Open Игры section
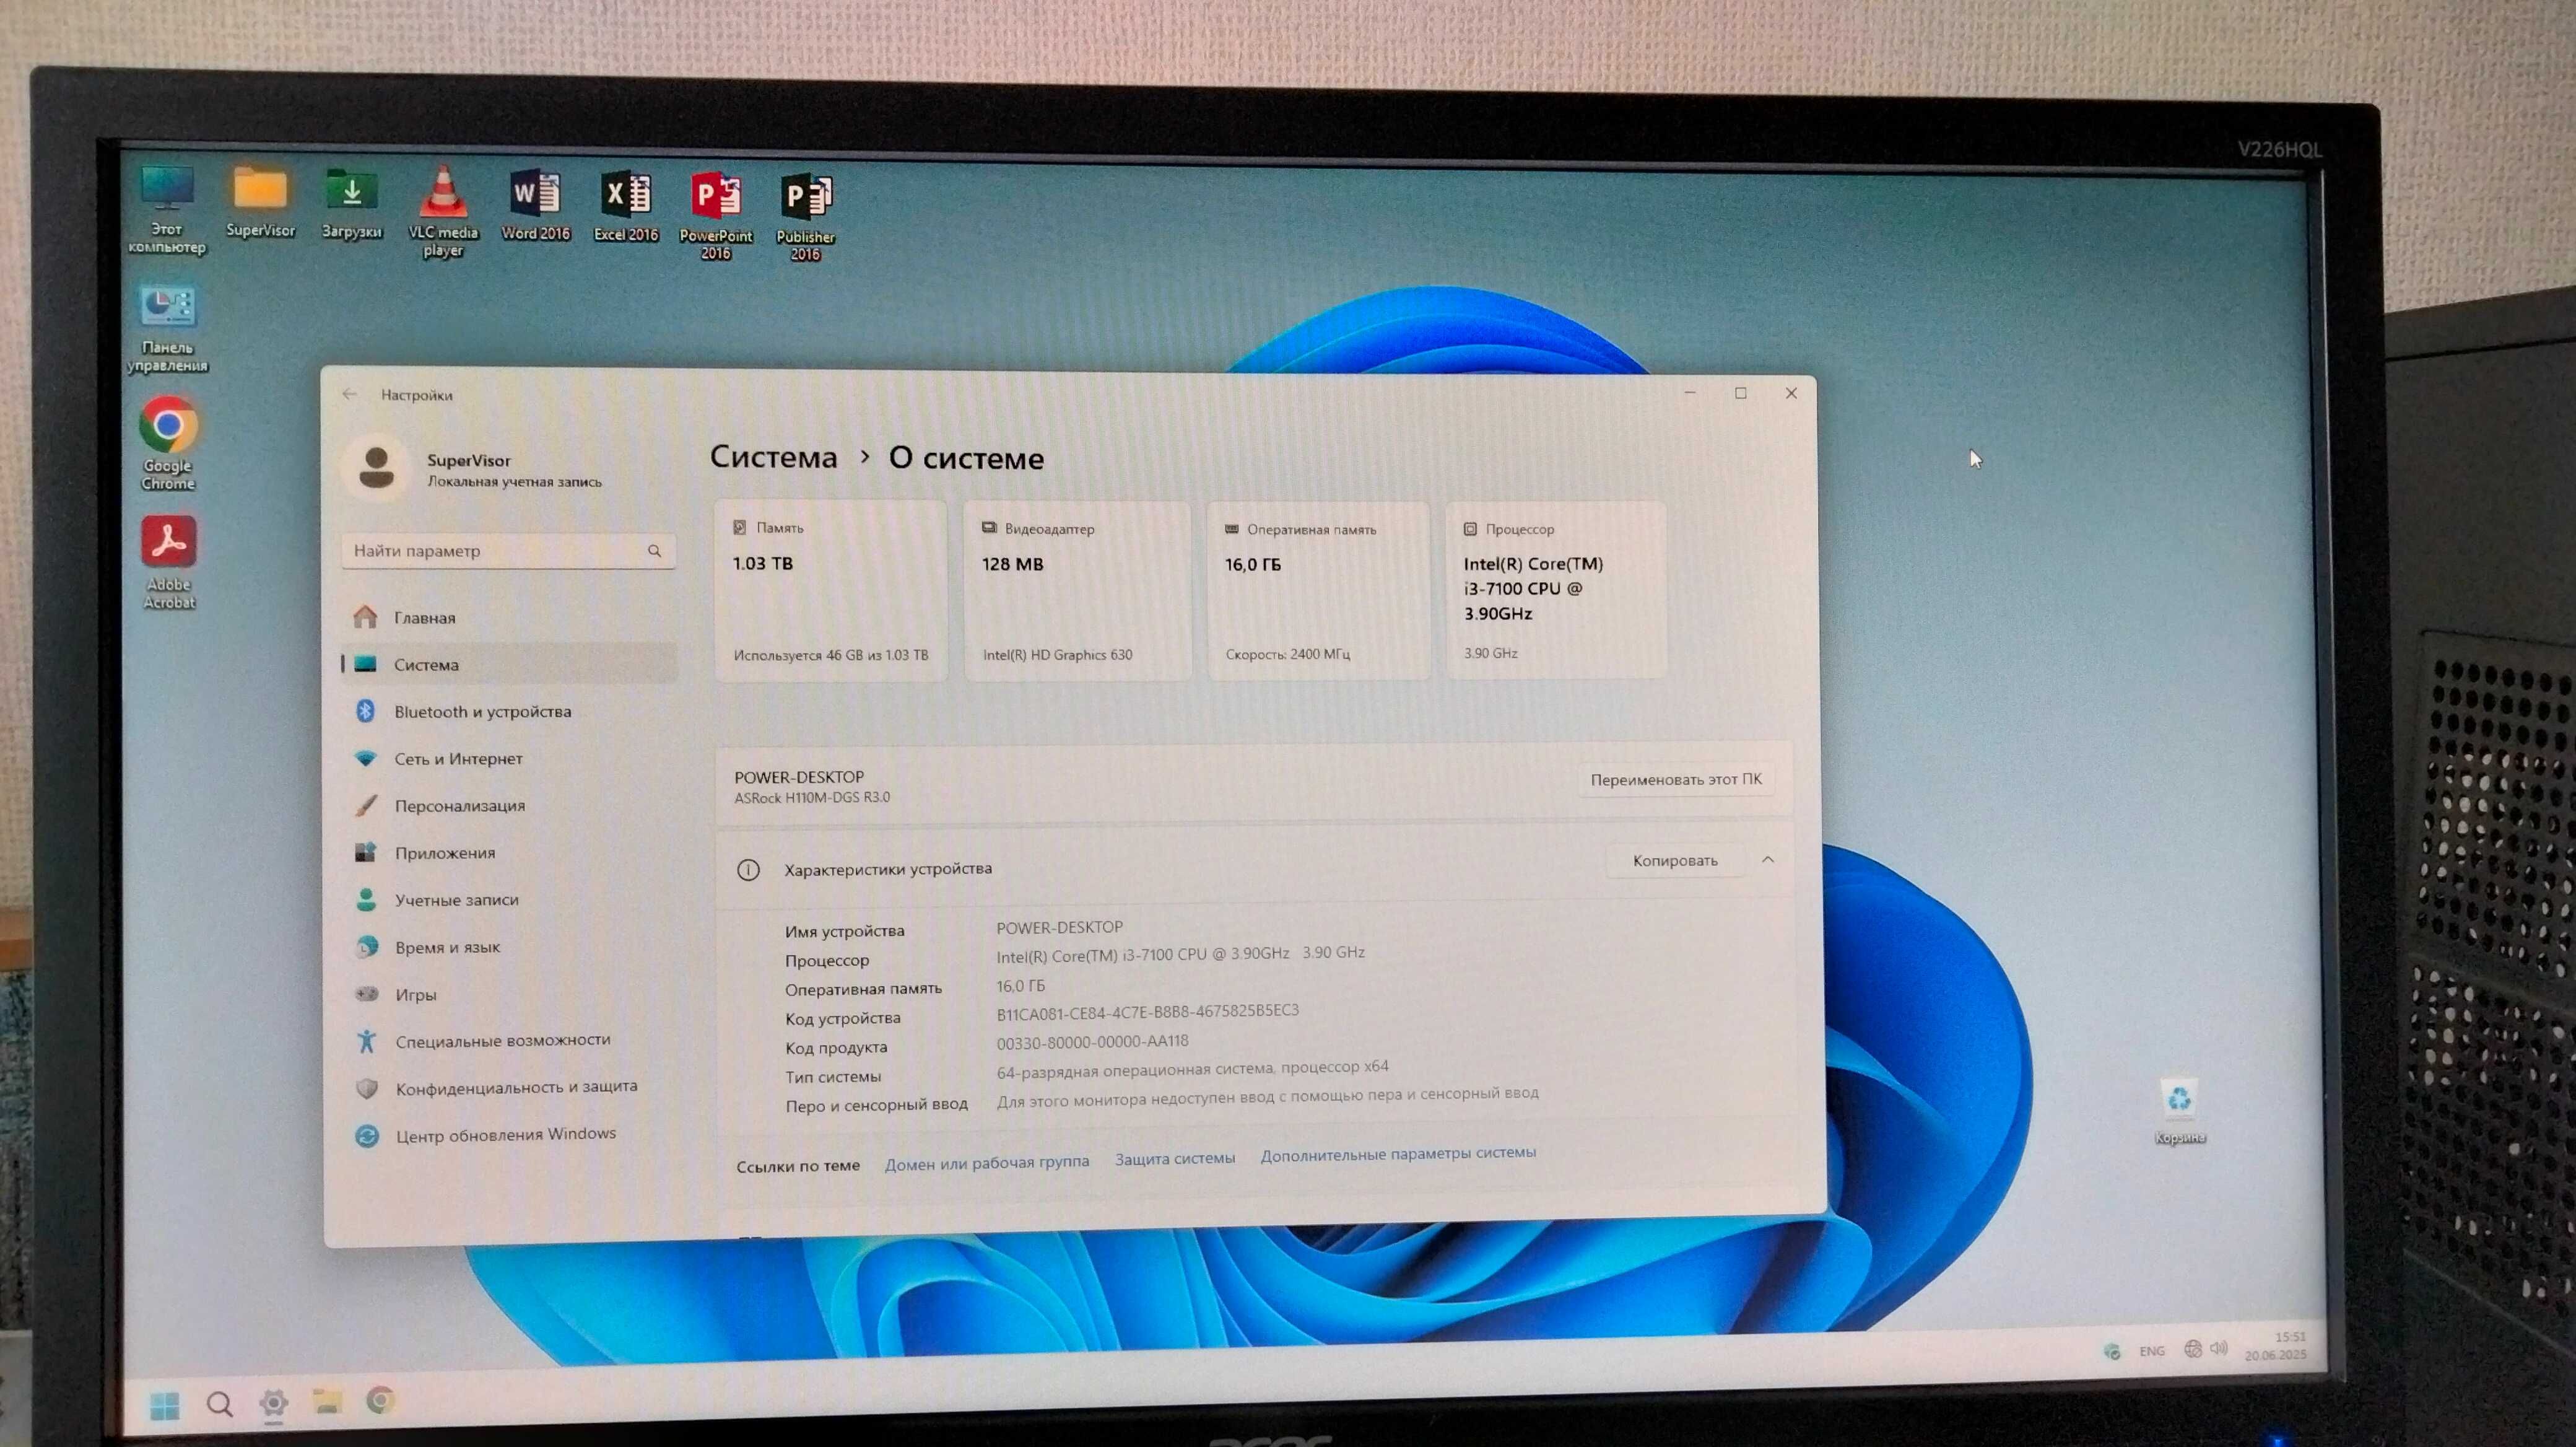 510,994
